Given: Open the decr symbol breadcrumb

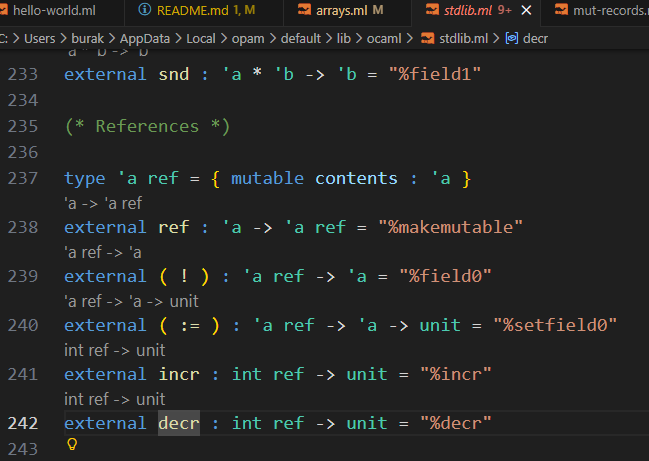Looking at the screenshot, I should [535, 38].
